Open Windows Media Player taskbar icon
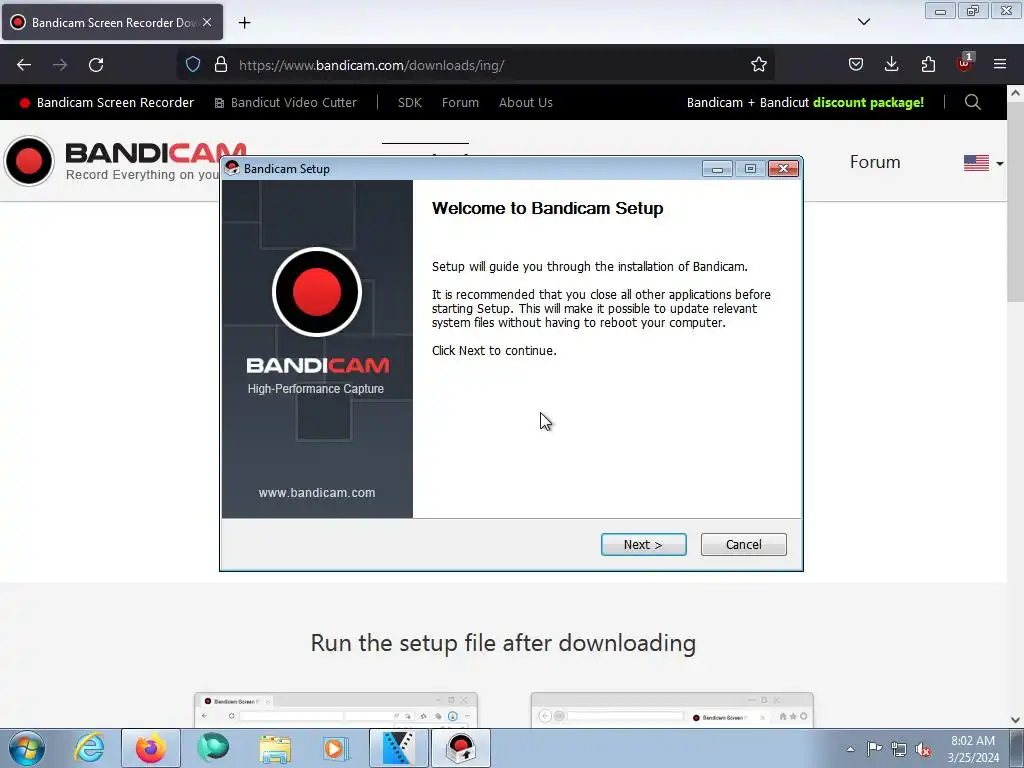1024x768 pixels. (x=337, y=748)
